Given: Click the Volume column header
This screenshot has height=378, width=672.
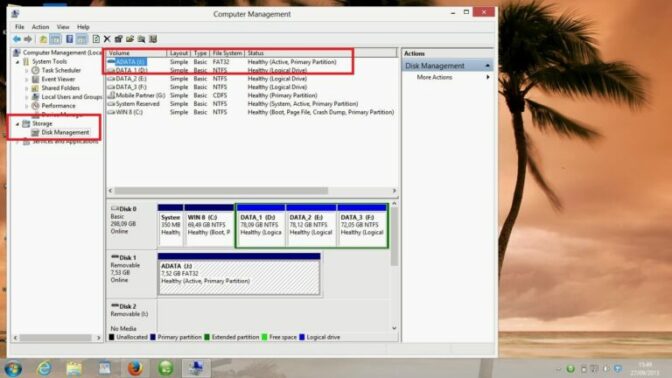Looking at the screenshot, I should pos(136,53).
